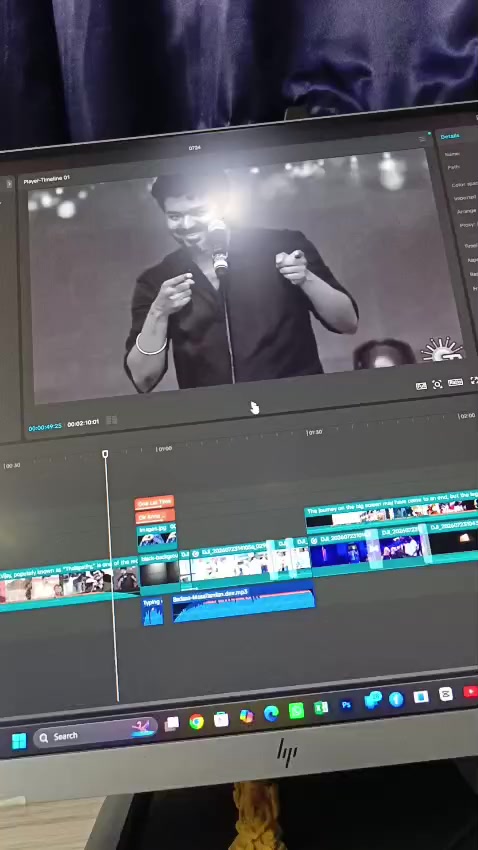Open the Copilot taskbar icon

(247, 716)
